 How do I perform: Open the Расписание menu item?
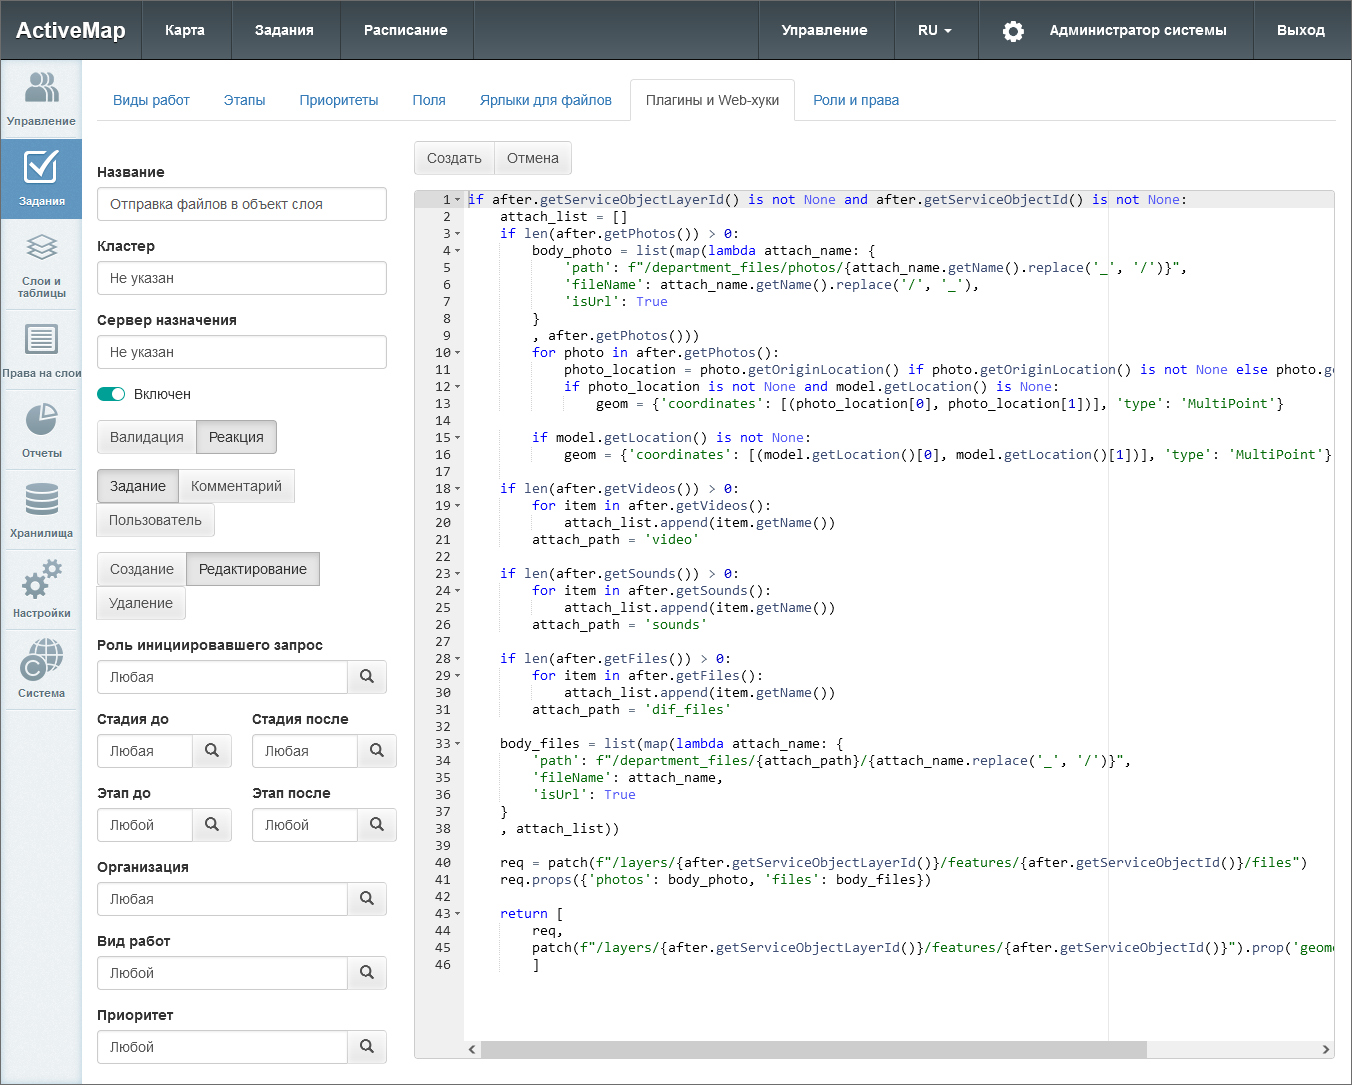[405, 30]
